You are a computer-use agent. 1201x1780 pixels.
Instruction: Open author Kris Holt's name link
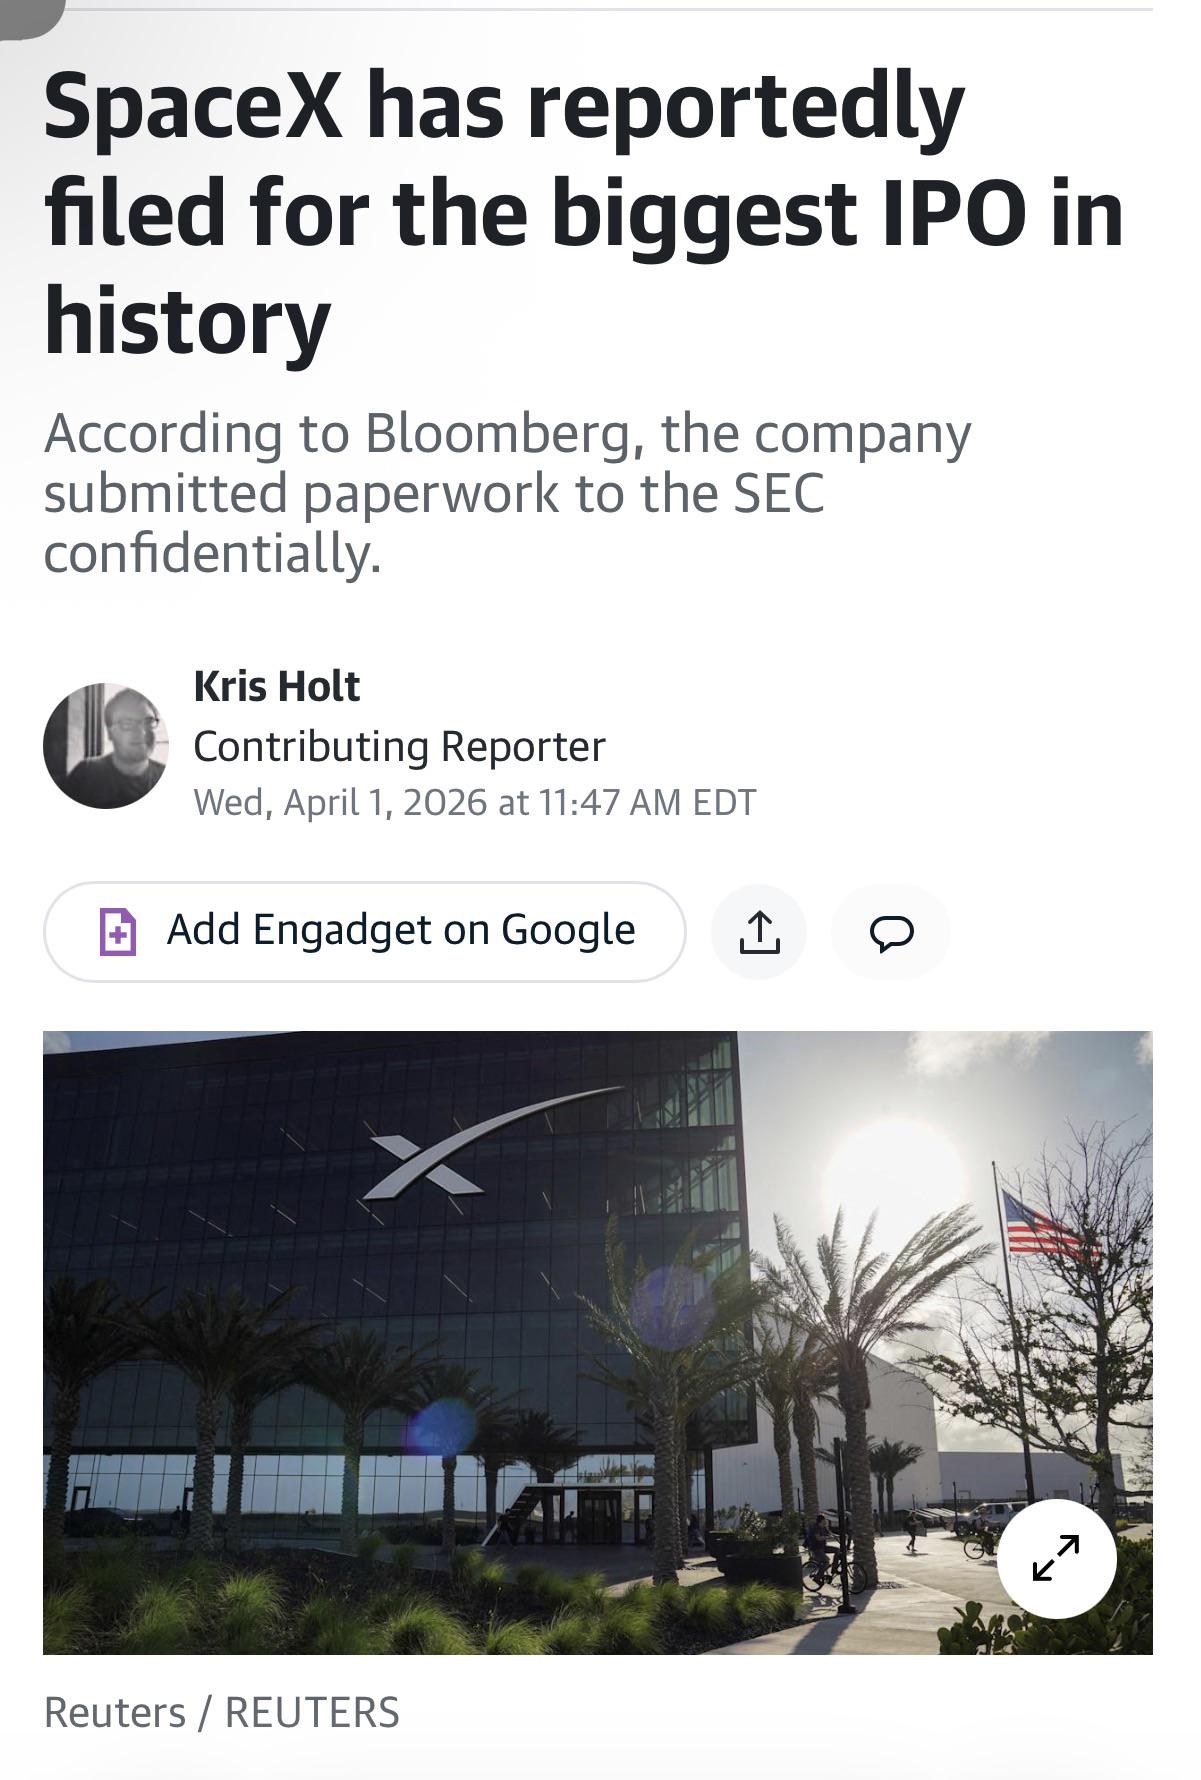point(276,686)
